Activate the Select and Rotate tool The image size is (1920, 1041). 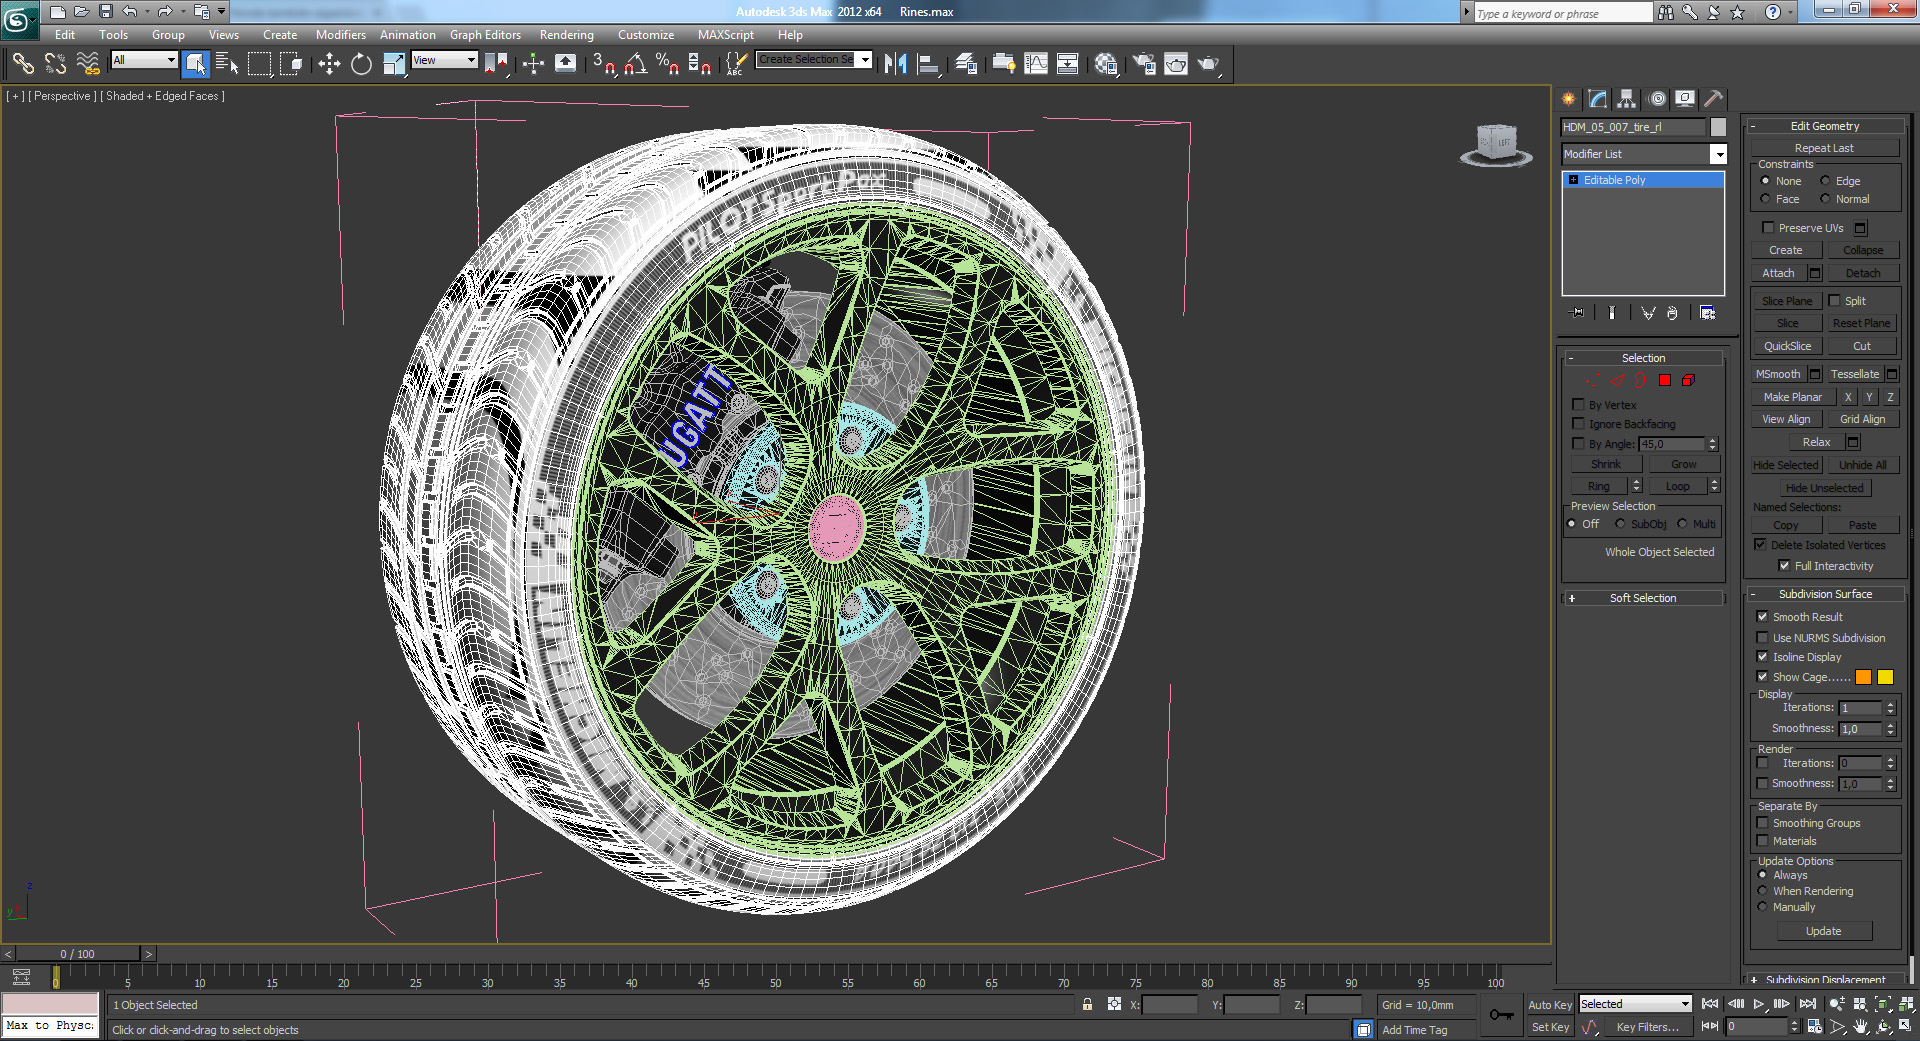361,64
